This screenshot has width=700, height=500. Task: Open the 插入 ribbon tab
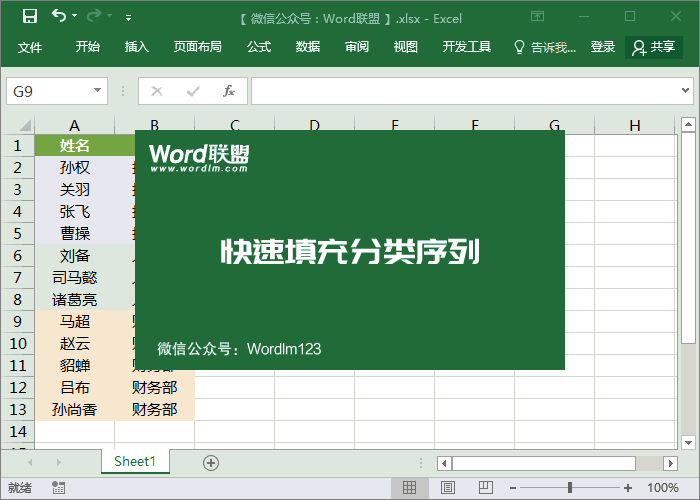[137, 47]
